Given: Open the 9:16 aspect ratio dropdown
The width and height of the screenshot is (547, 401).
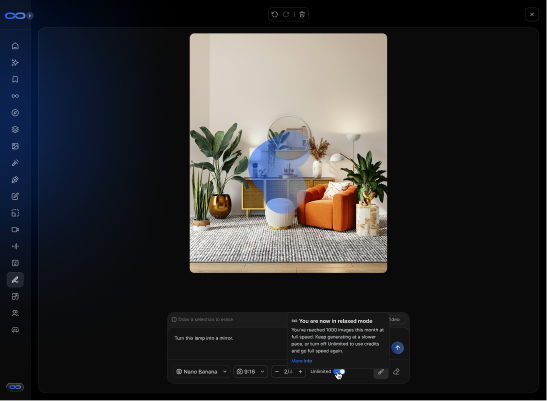Looking at the screenshot, I should (250, 372).
